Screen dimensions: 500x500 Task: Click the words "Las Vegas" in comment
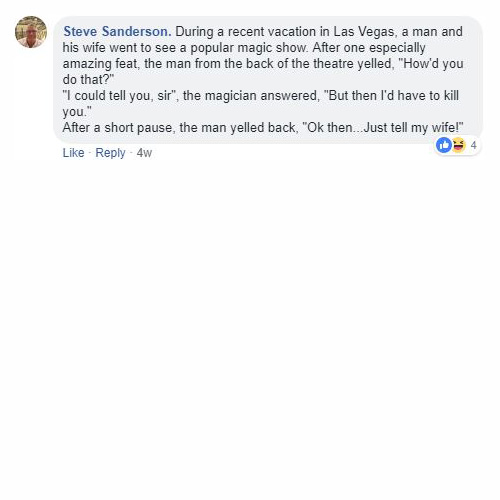364,32
